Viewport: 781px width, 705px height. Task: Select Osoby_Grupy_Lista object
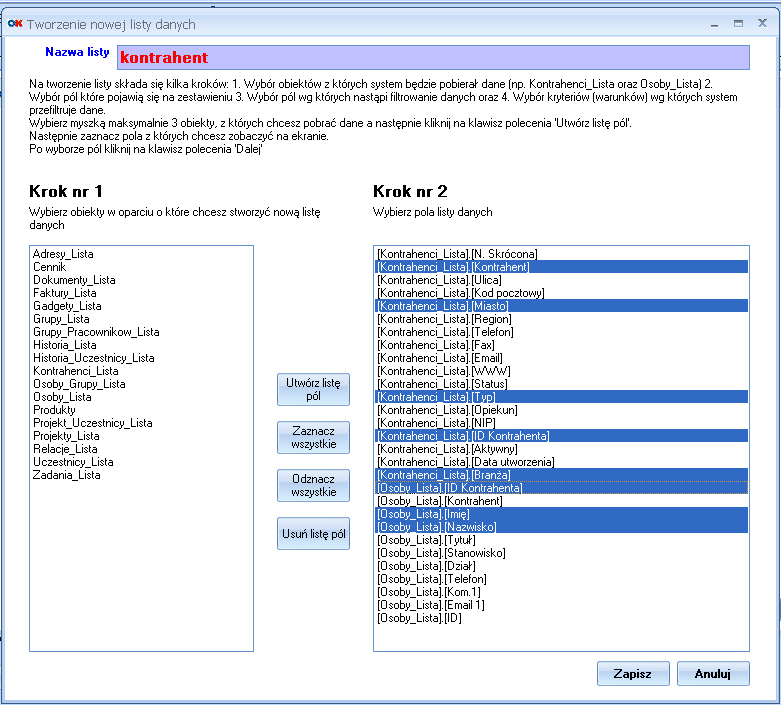tap(141, 384)
